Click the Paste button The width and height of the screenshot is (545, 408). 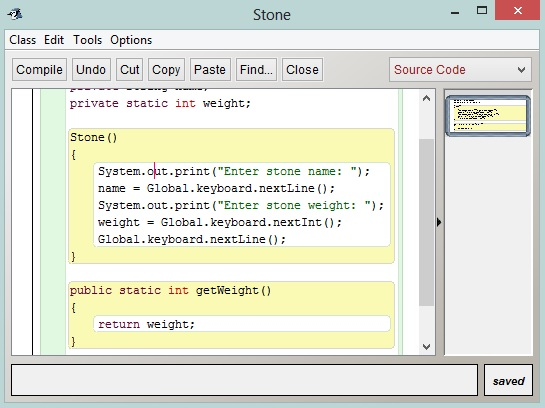[x=210, y=70]
